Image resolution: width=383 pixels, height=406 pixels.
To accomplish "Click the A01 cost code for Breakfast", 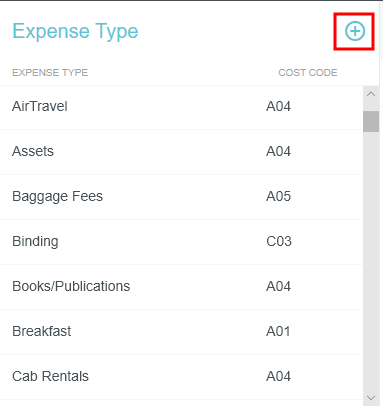I will coord(278,331).
